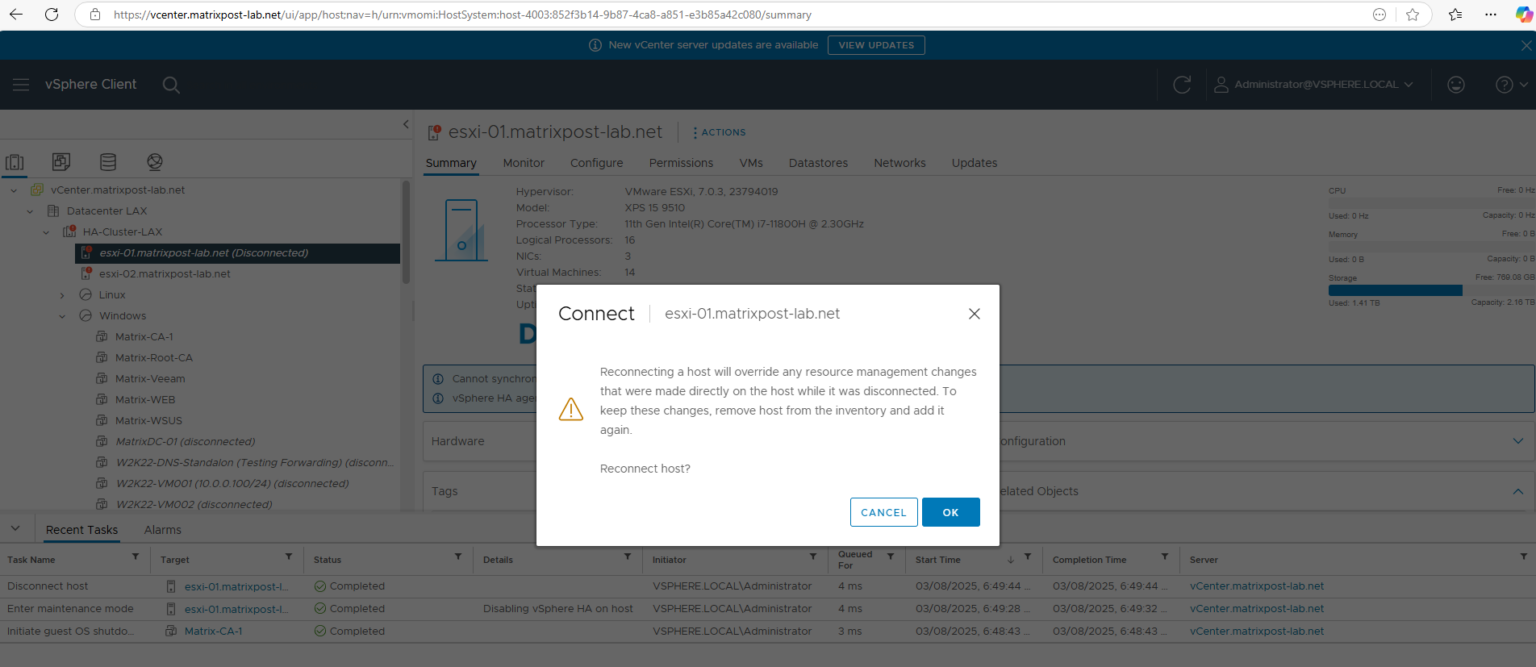Click the vSphere Client search magnifier
Viewport: 1536px width, 667px height.
(x=170, y=84)
